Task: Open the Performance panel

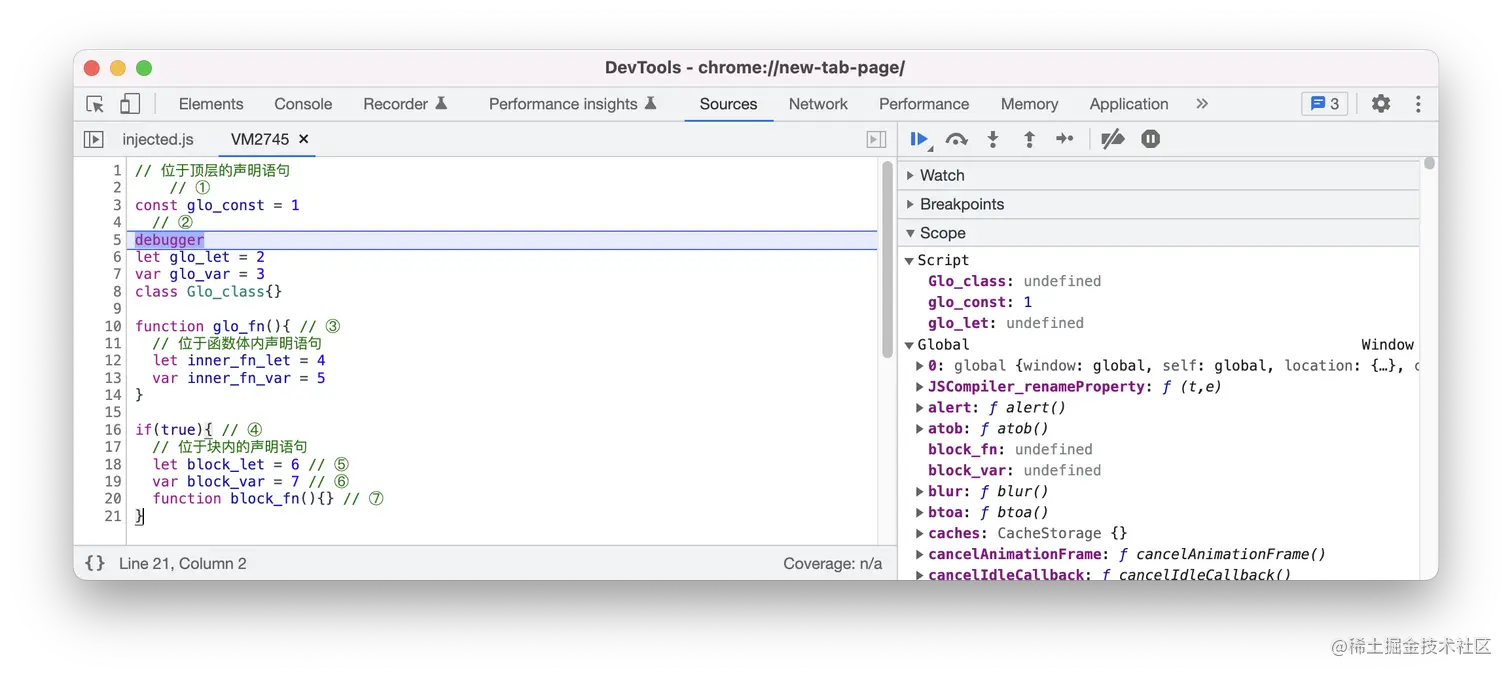Action: (924, 104)
